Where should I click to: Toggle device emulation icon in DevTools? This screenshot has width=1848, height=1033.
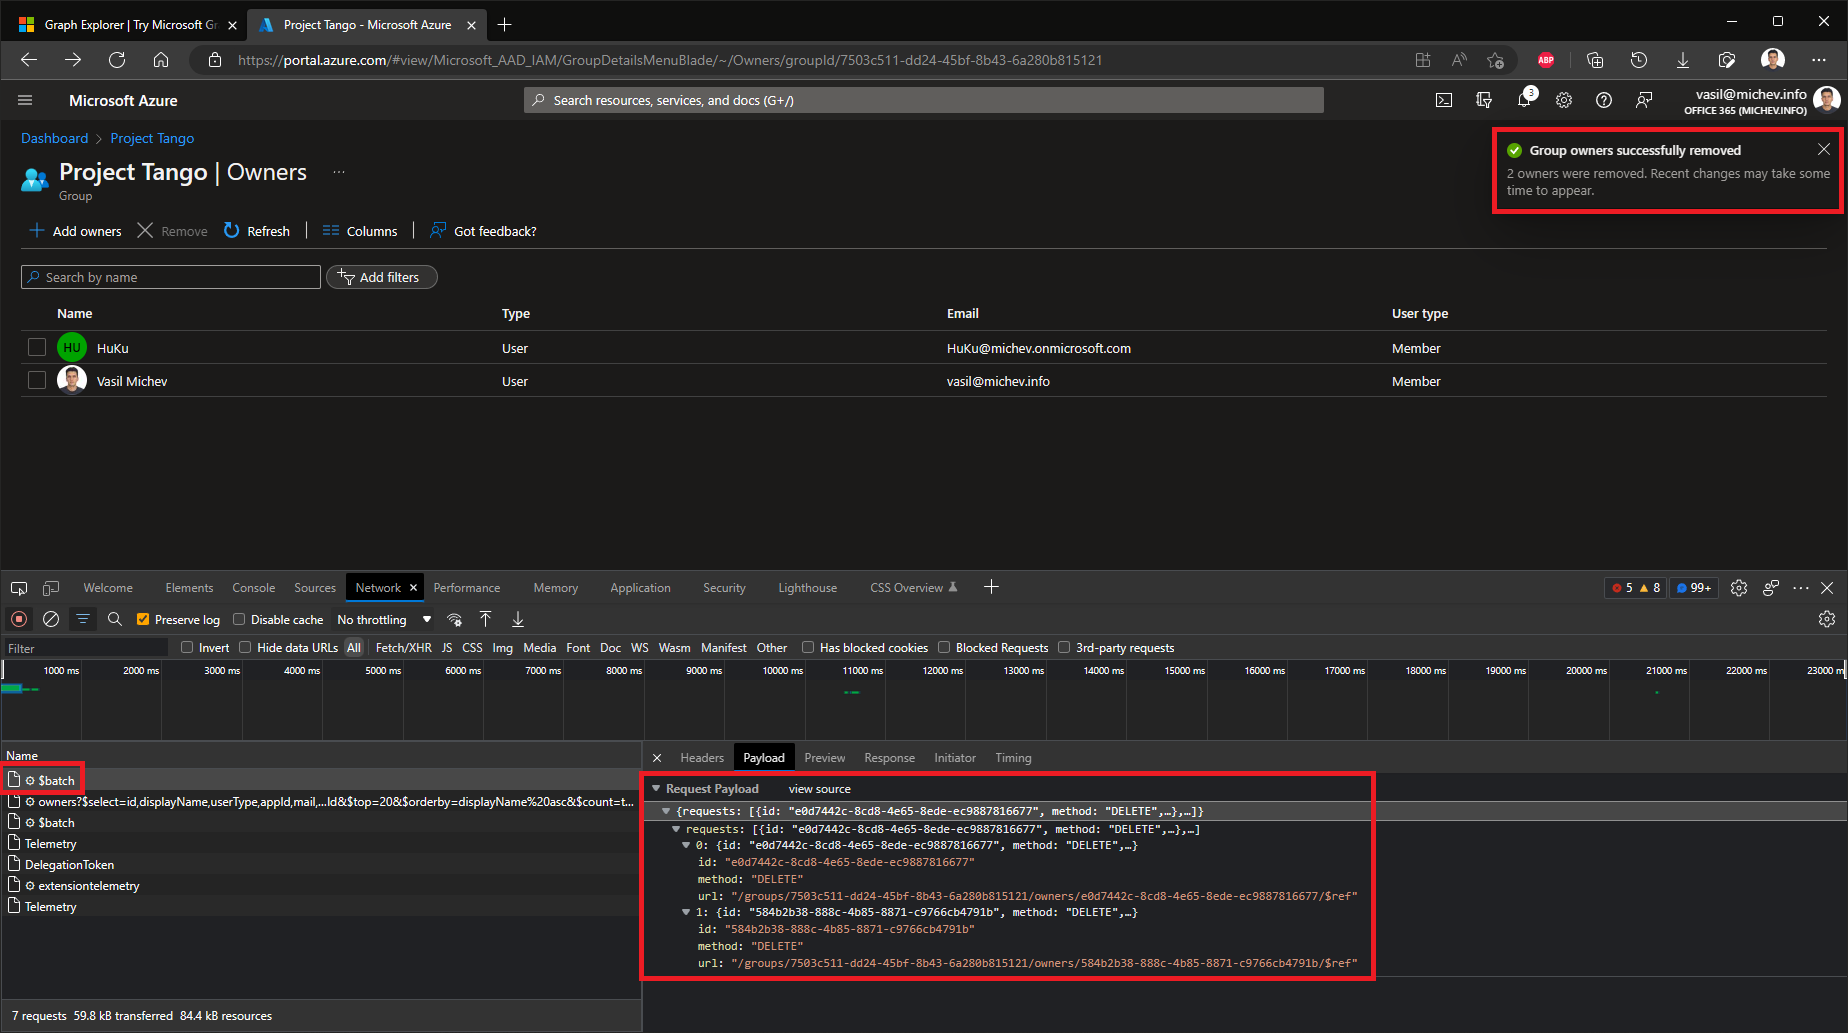[51, 588]
